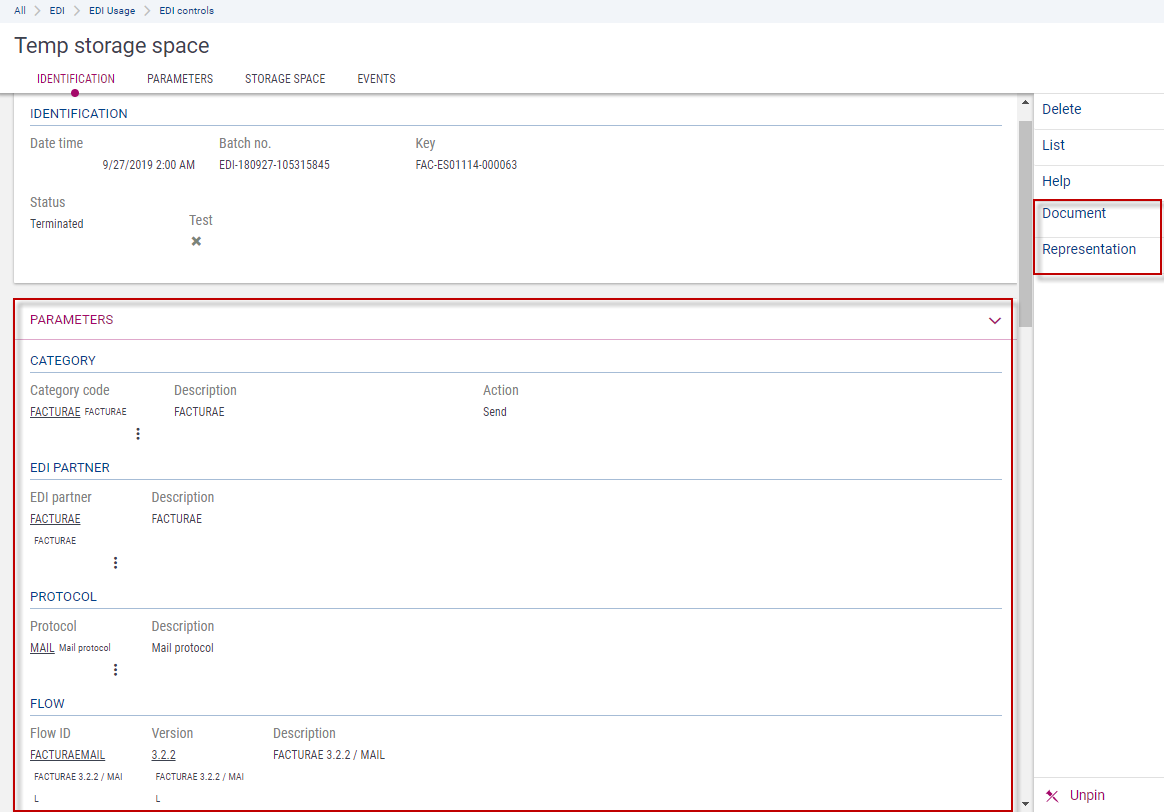Image resolution: width=1164 pixels, height=812 pixels.
Task: Navigate to EDI Usage breadcrumb
Action: click(112, 11)
